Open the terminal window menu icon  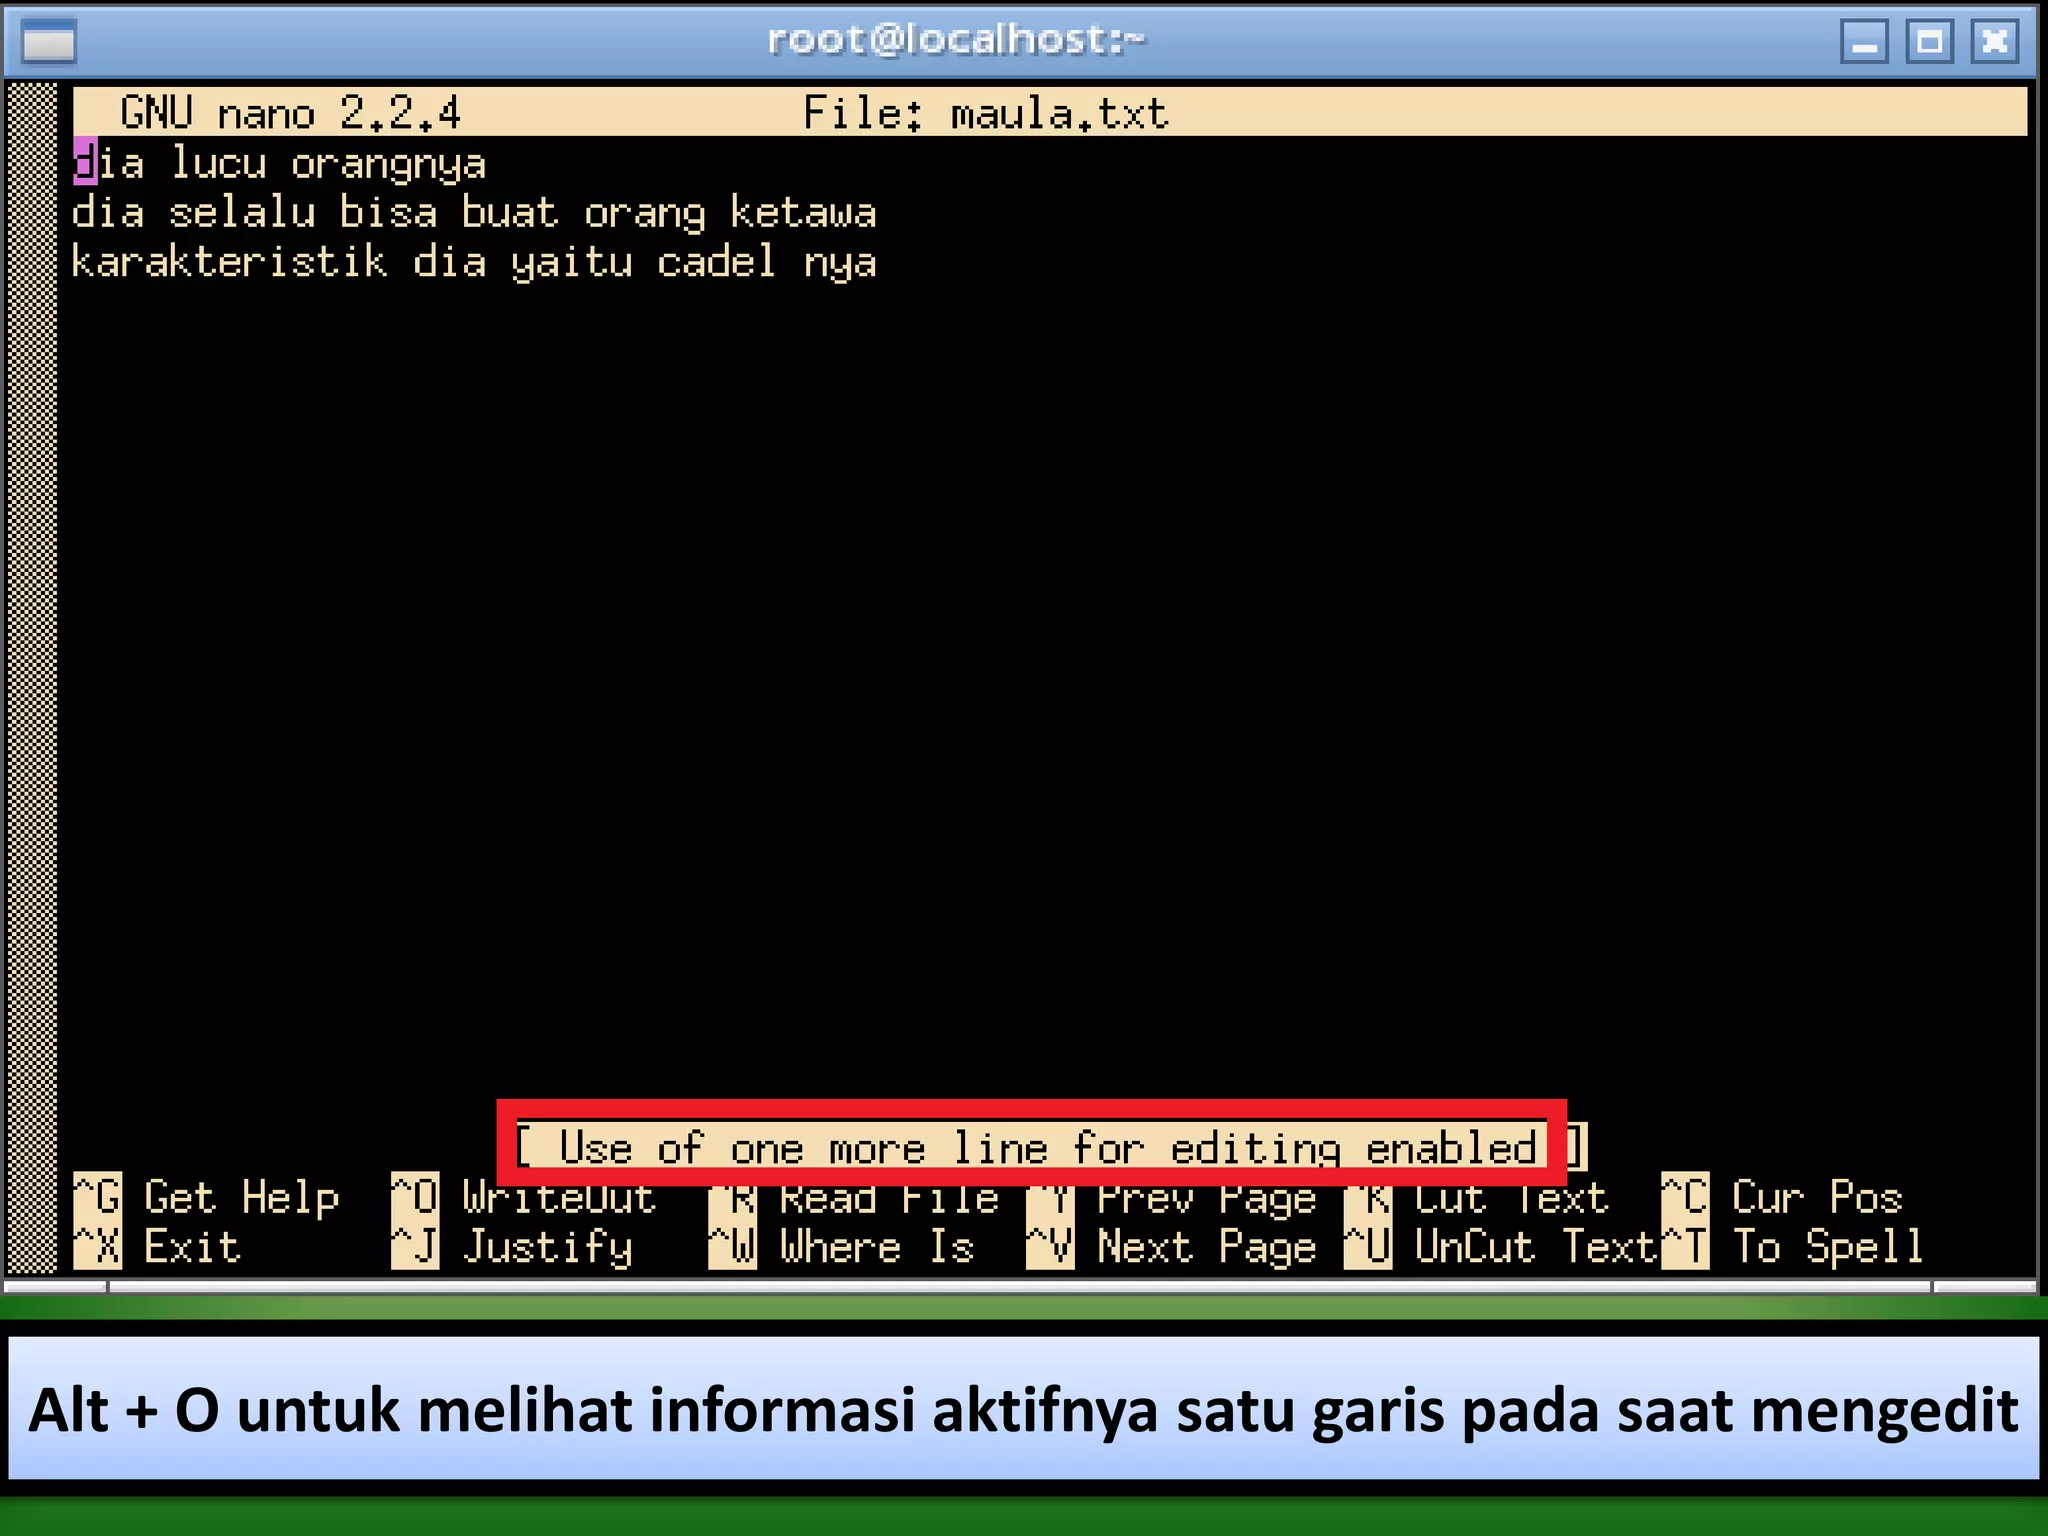(x=48, y=42)
